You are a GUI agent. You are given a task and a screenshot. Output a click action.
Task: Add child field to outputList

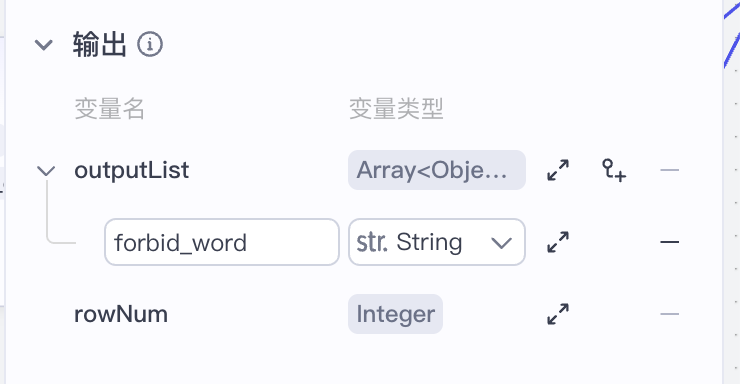(614, 170)
